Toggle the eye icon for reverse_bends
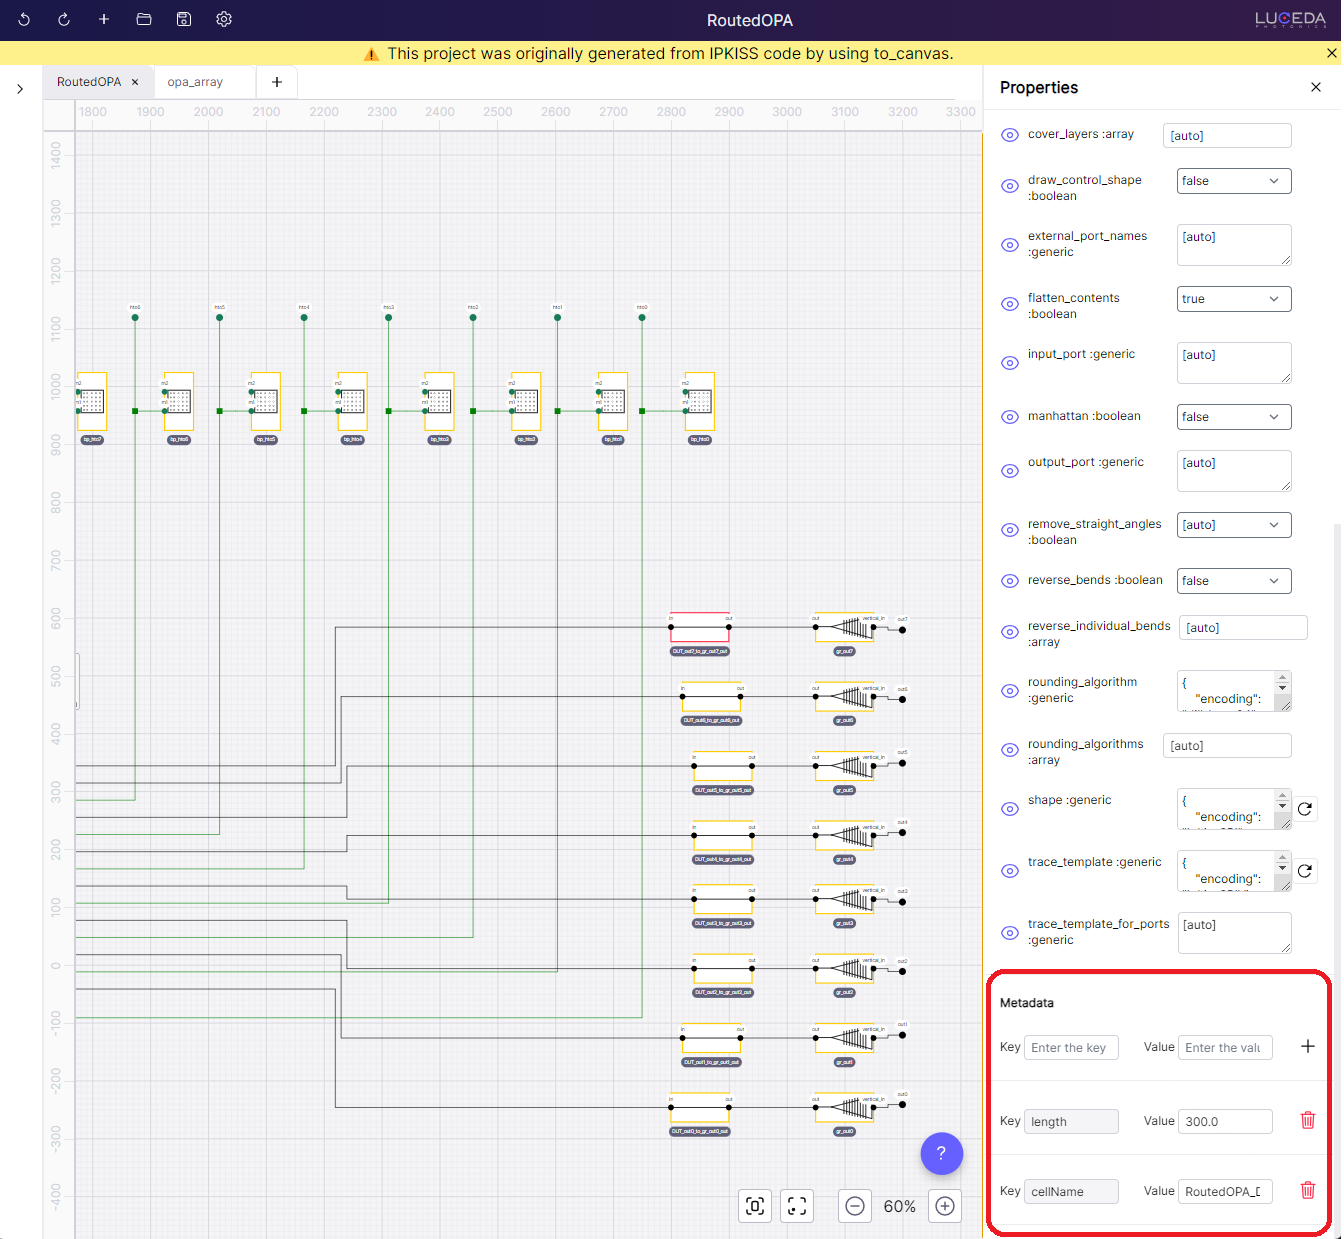 coord(1010,581)
